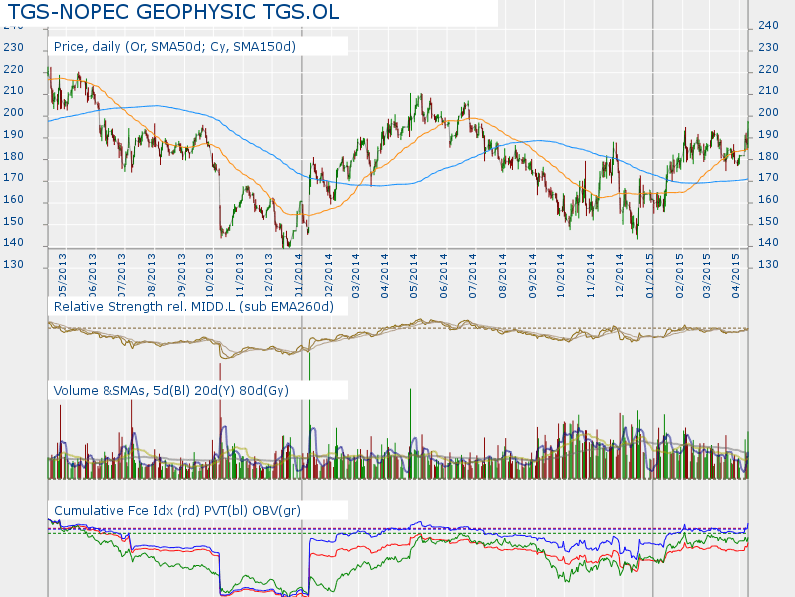Click the 11/2014 date axis label

[591, 275]
